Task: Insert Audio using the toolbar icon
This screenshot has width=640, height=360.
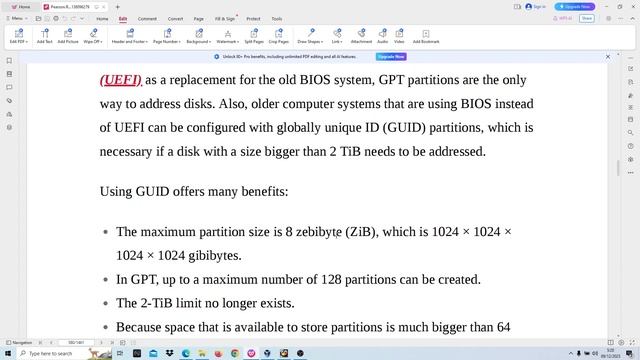Action: click(382, 36)
